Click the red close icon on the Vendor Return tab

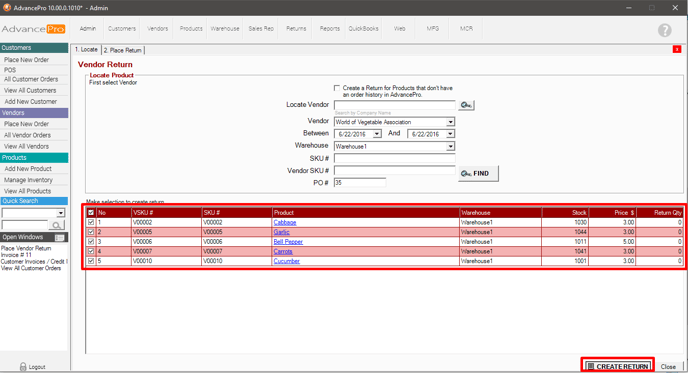677,49
